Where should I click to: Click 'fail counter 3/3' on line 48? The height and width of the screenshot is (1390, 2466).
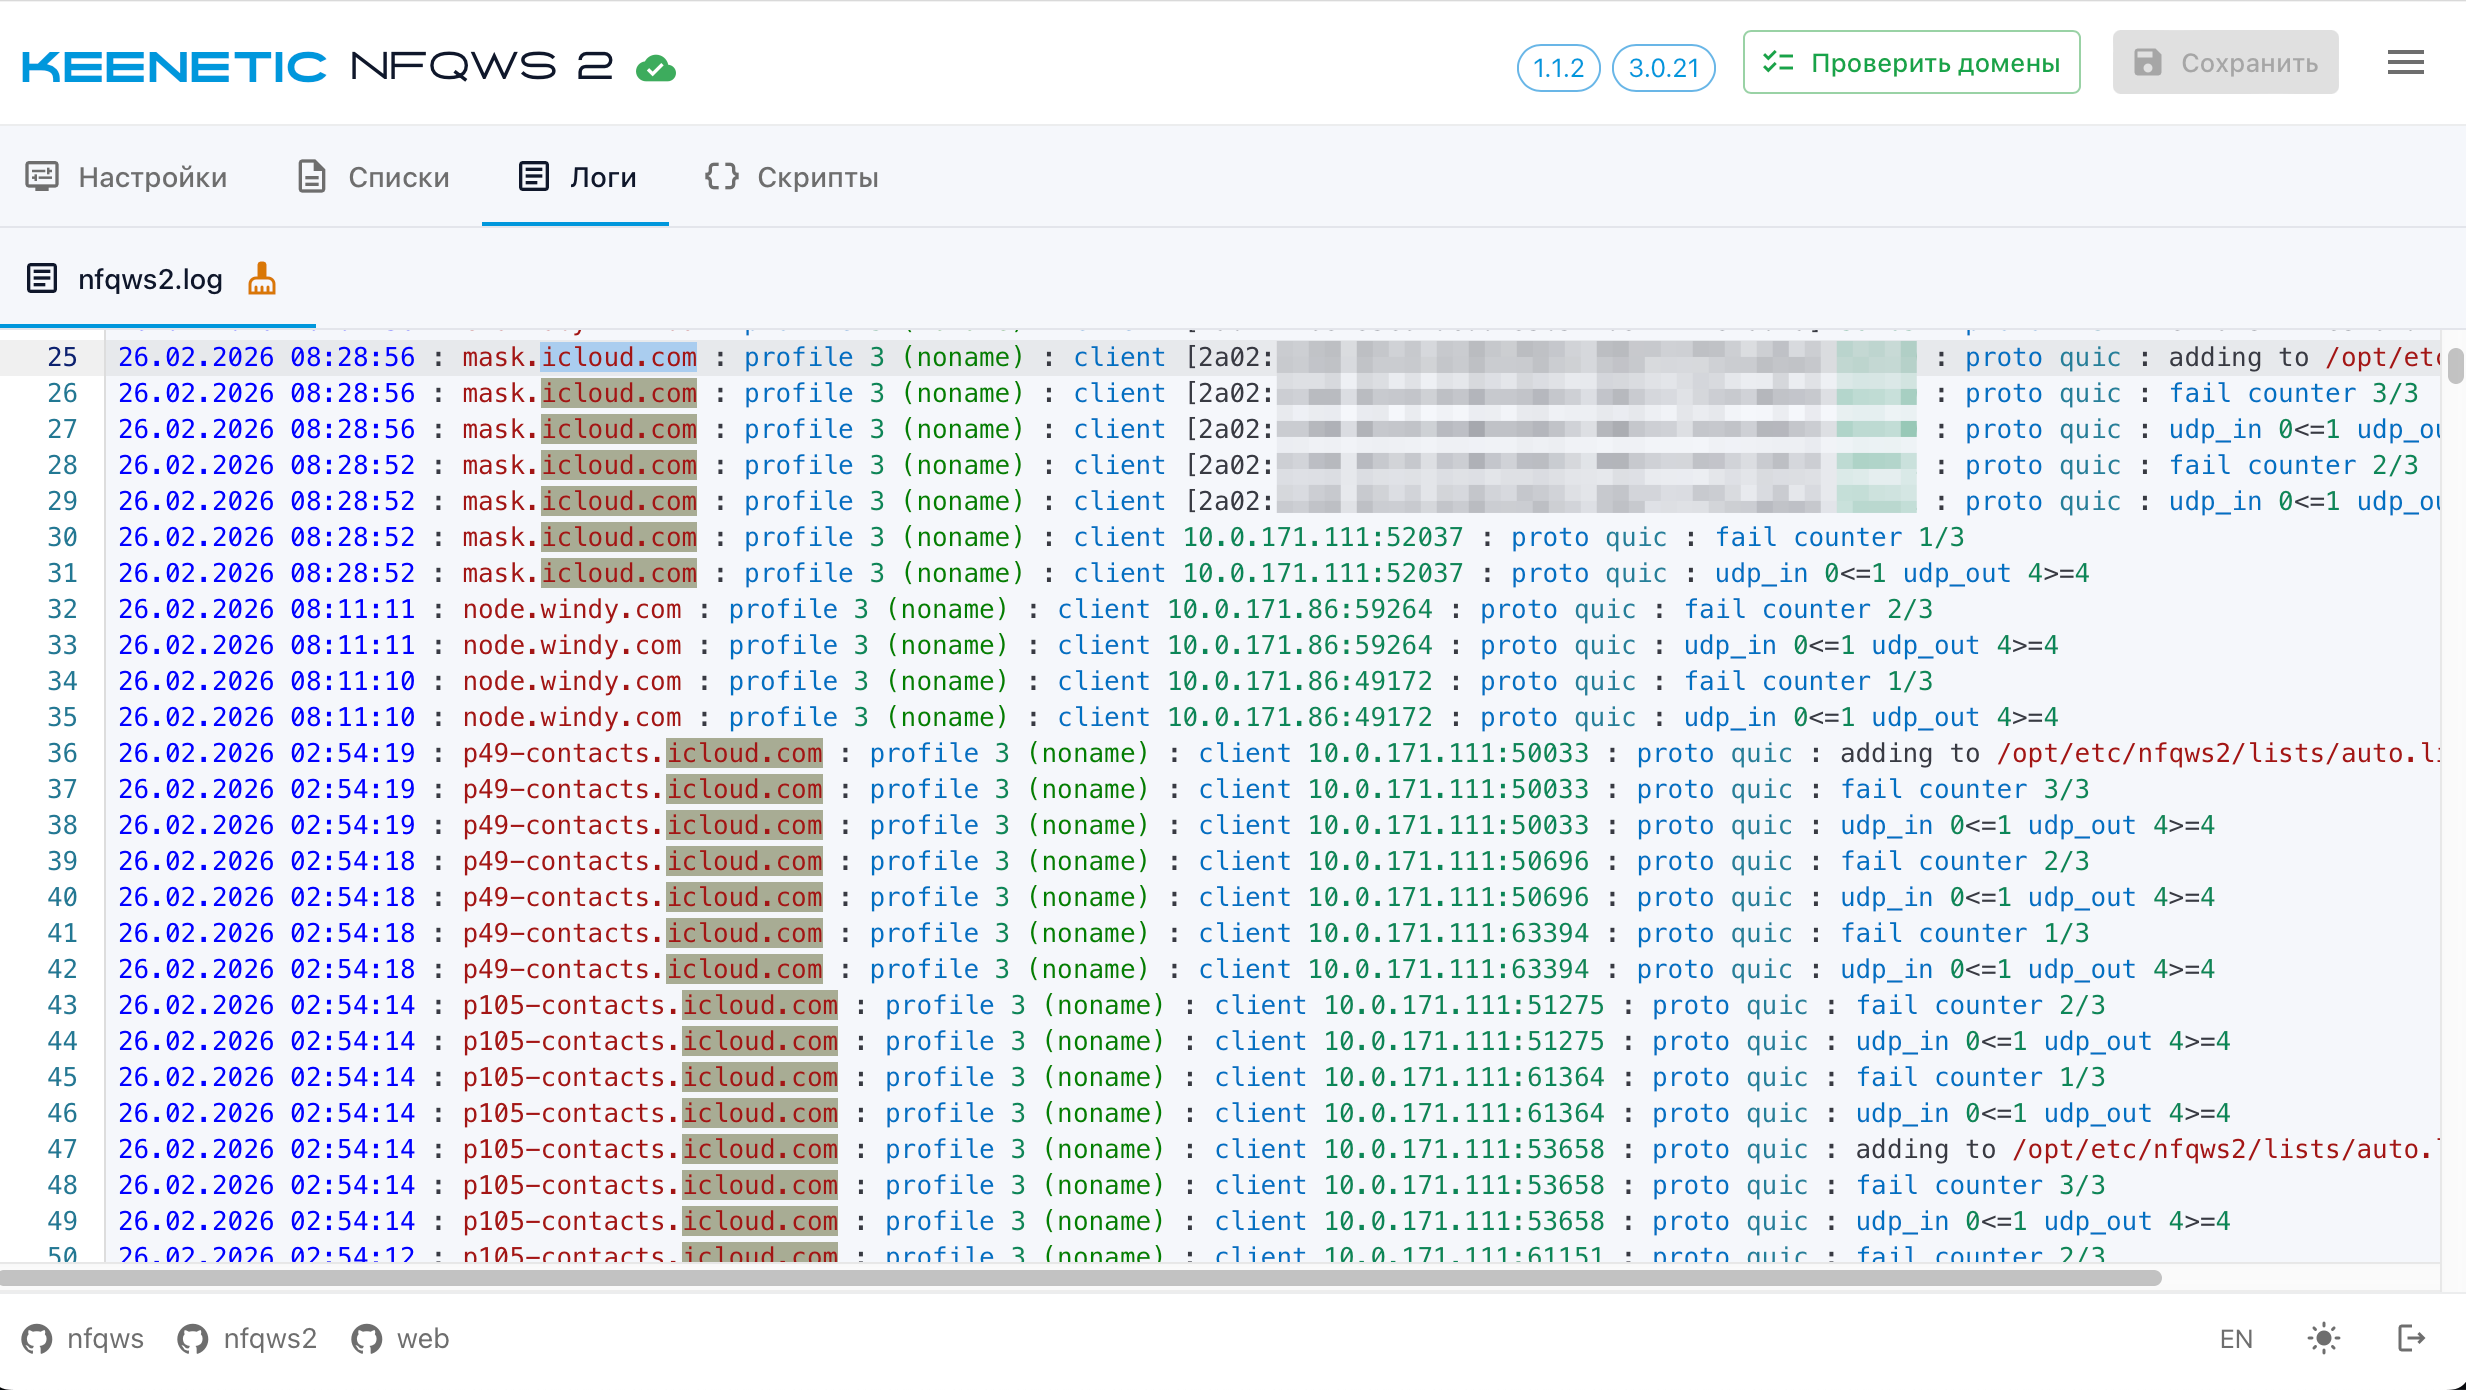(x=1981, y=1185)
